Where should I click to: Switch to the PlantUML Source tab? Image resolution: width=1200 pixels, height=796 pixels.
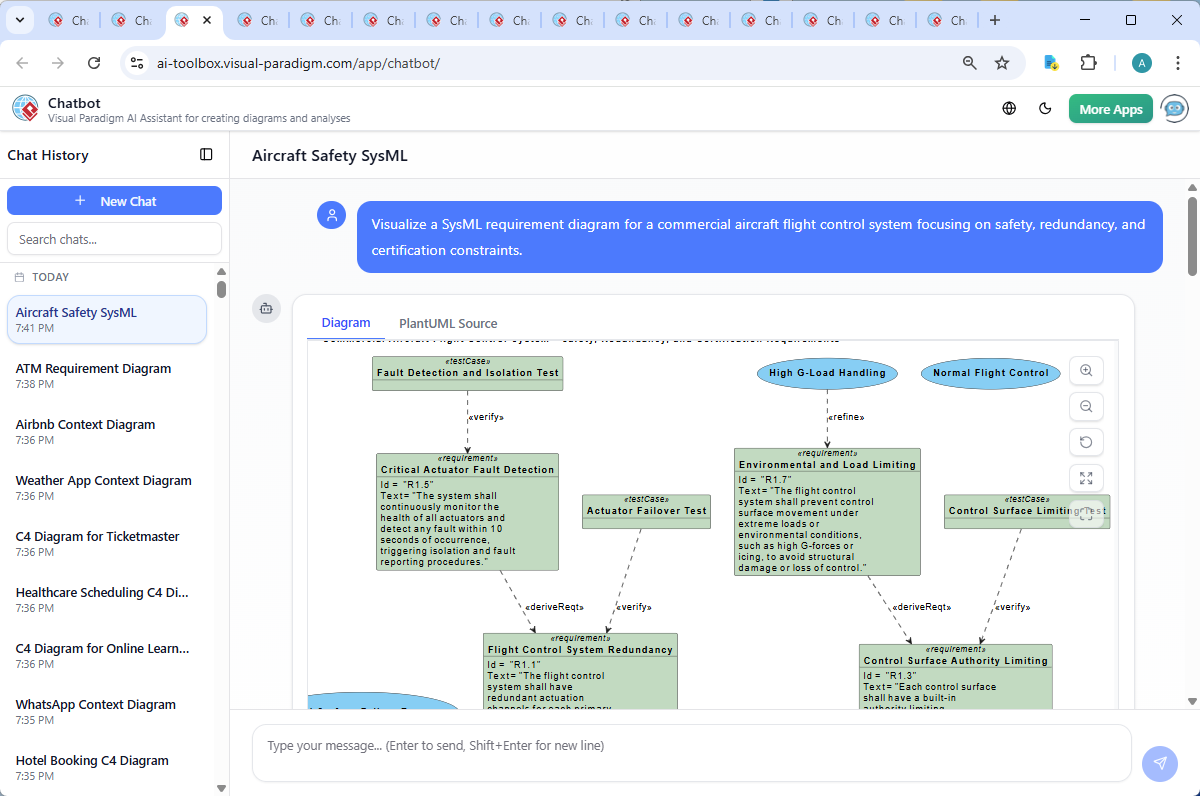[447, 323]
